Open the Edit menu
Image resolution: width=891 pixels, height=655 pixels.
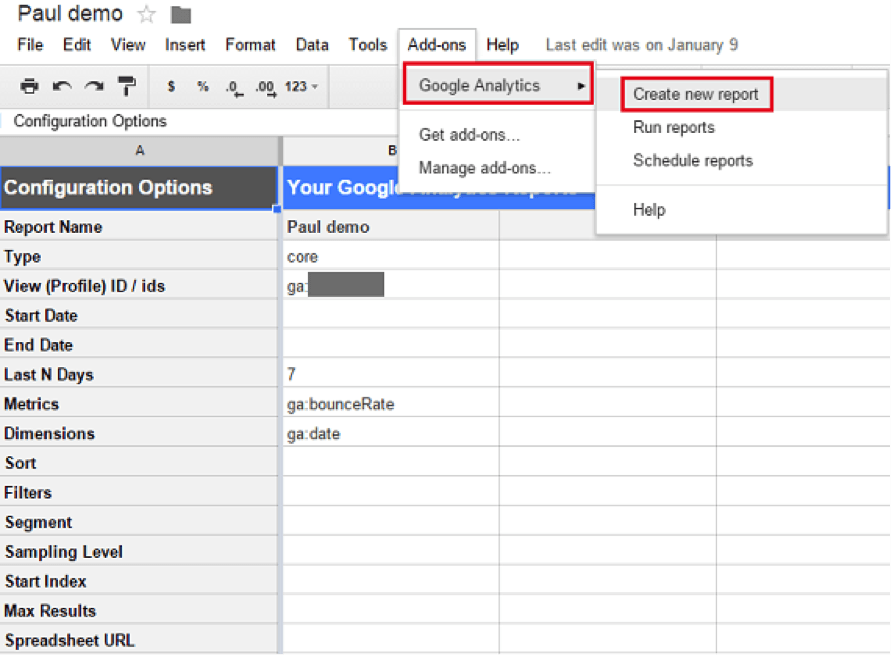pyautogui.click(x=77, y=44)
